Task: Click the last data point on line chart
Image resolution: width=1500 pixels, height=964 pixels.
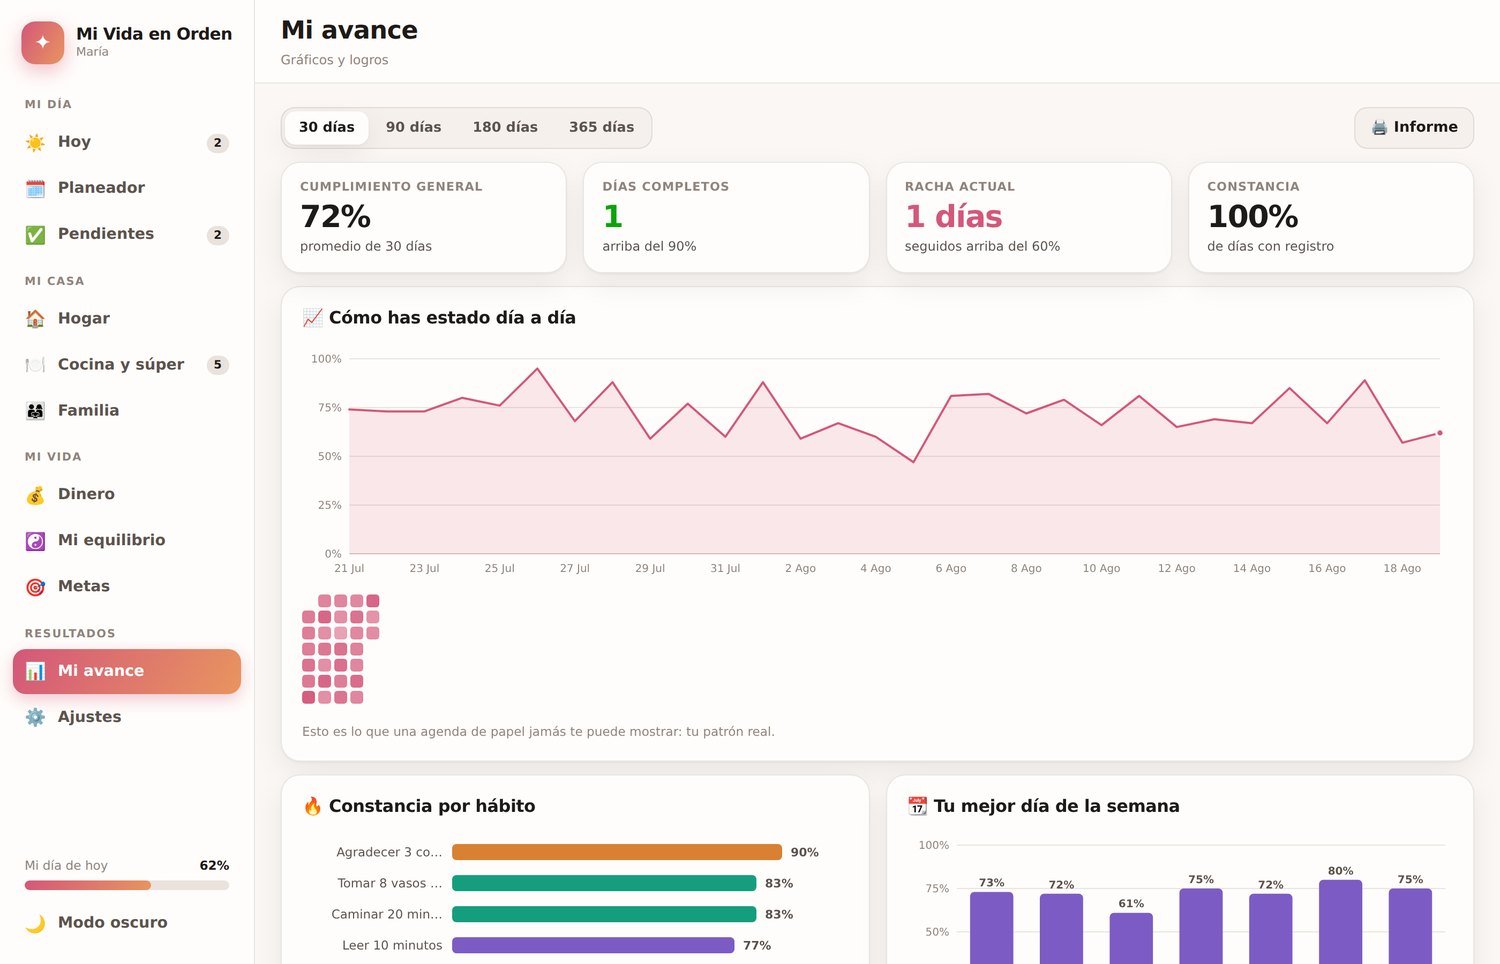Action: point(1440,433)
